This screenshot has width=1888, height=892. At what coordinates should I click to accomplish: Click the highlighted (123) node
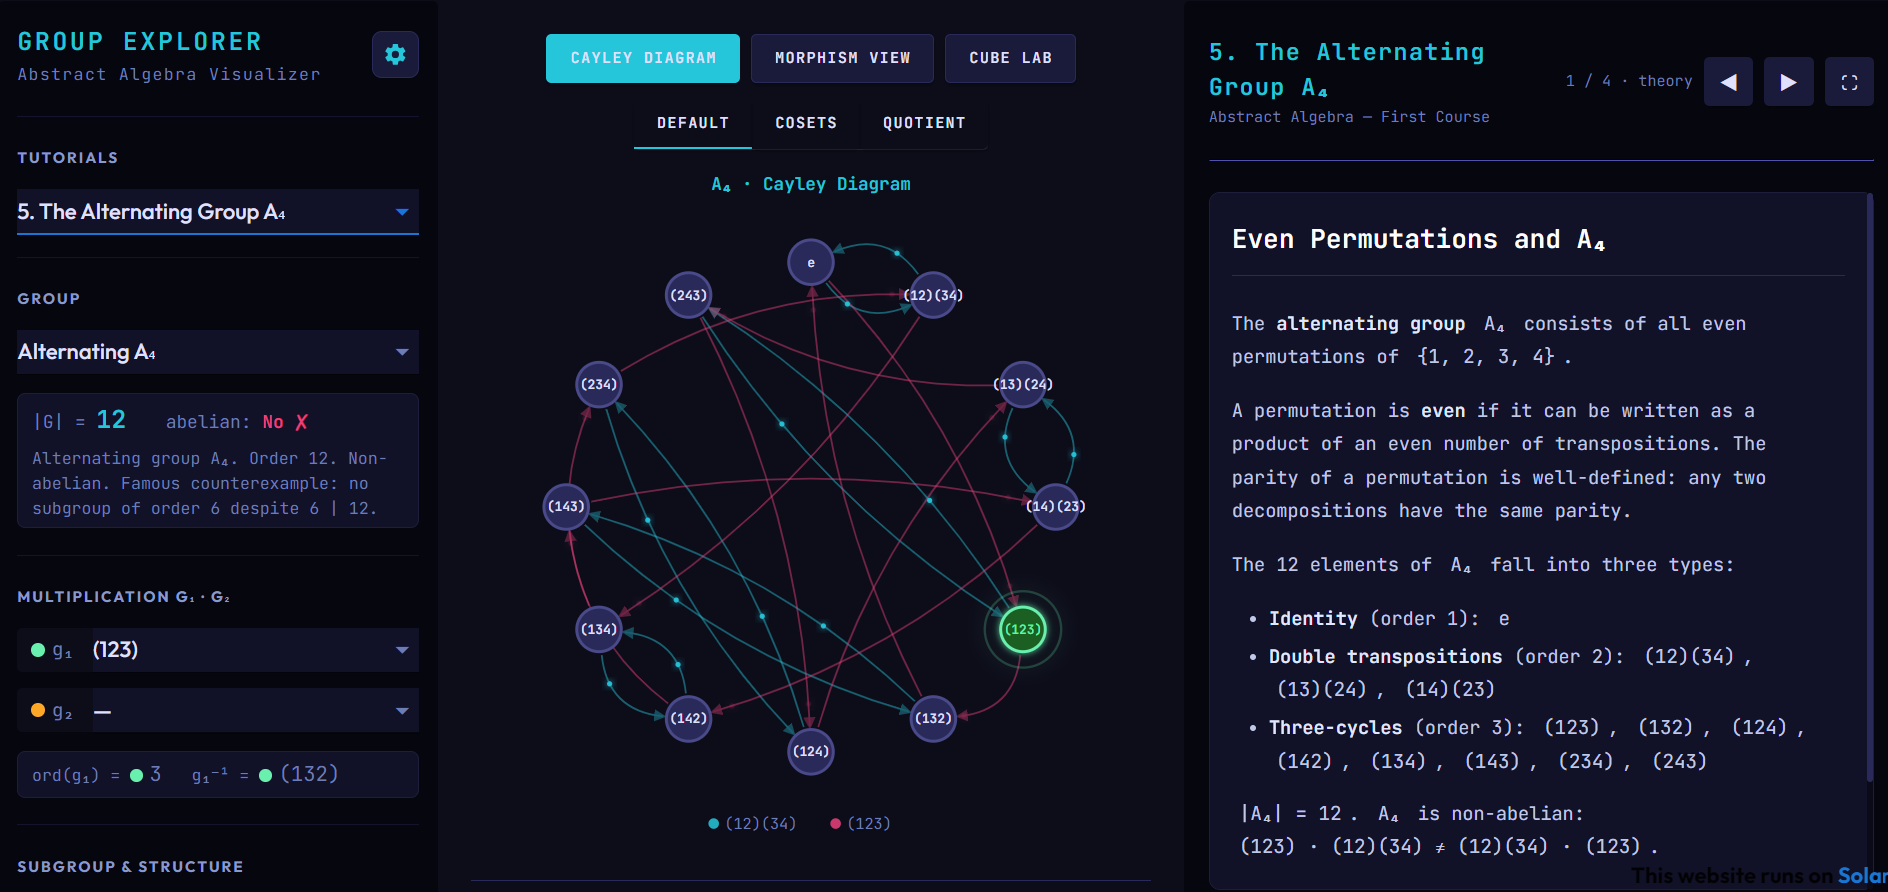1022,629
